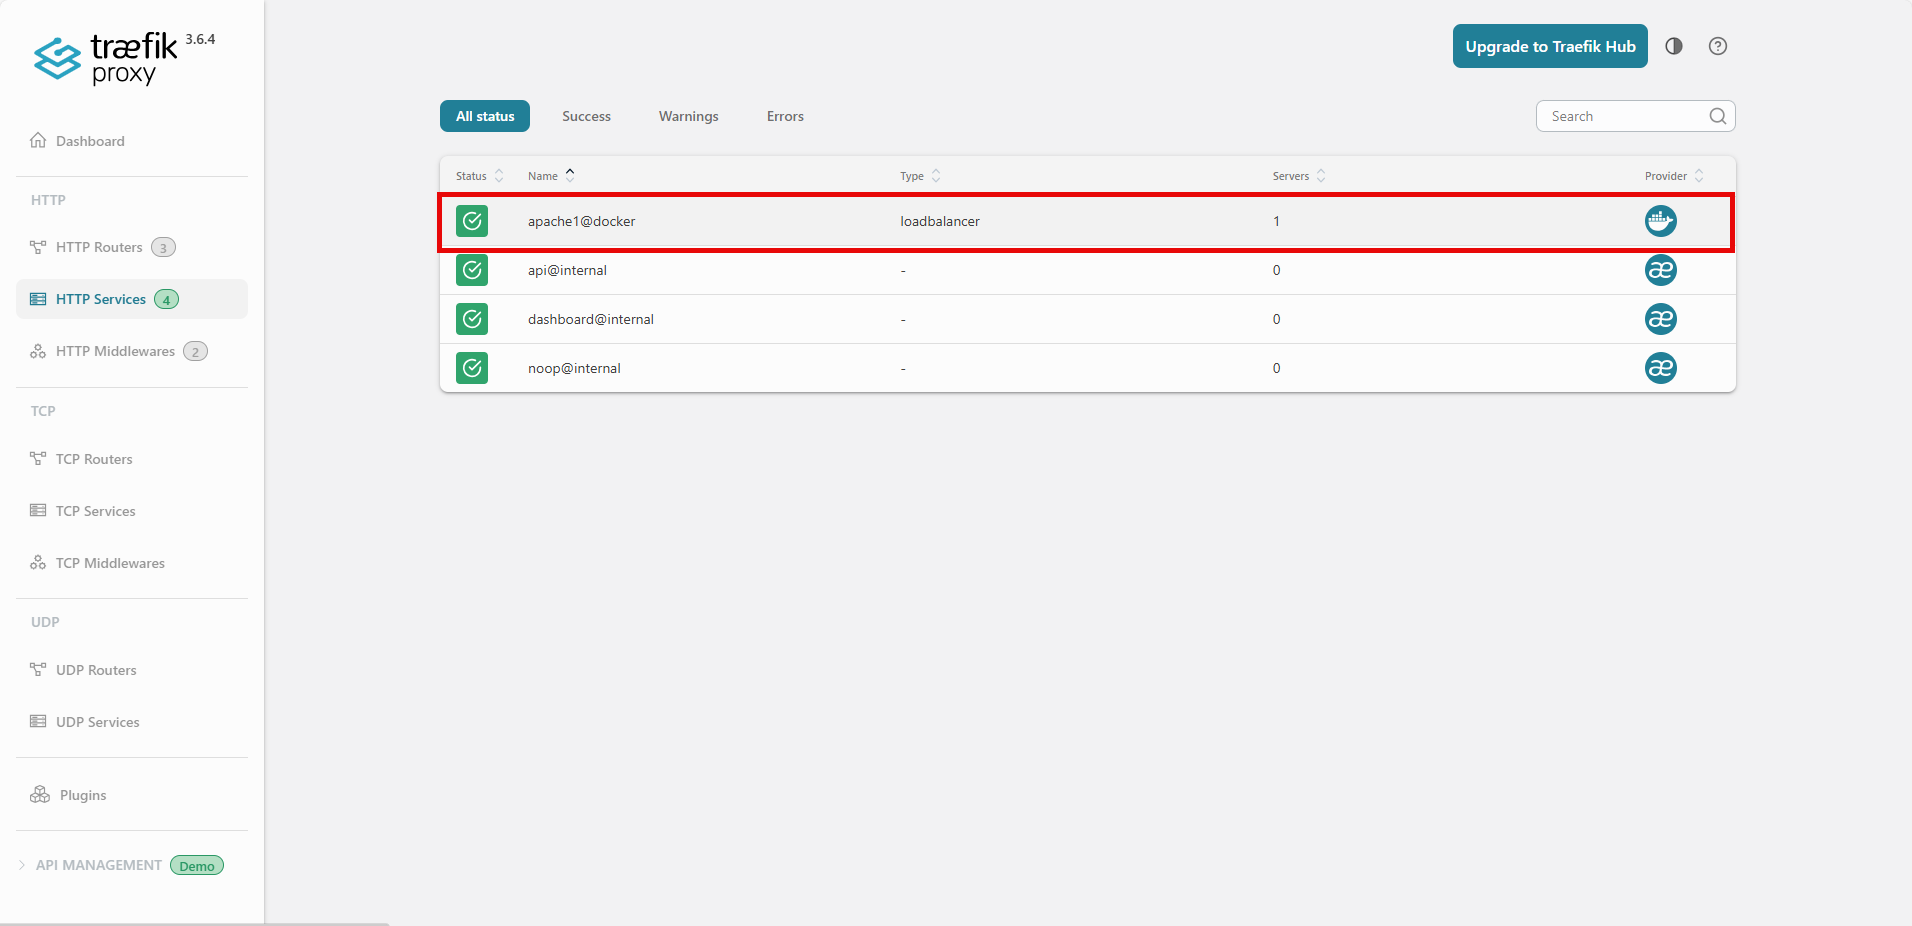Go to HTTP Middlewares page
This screenshot has height=926, width=1912.
tap(115, 351)
